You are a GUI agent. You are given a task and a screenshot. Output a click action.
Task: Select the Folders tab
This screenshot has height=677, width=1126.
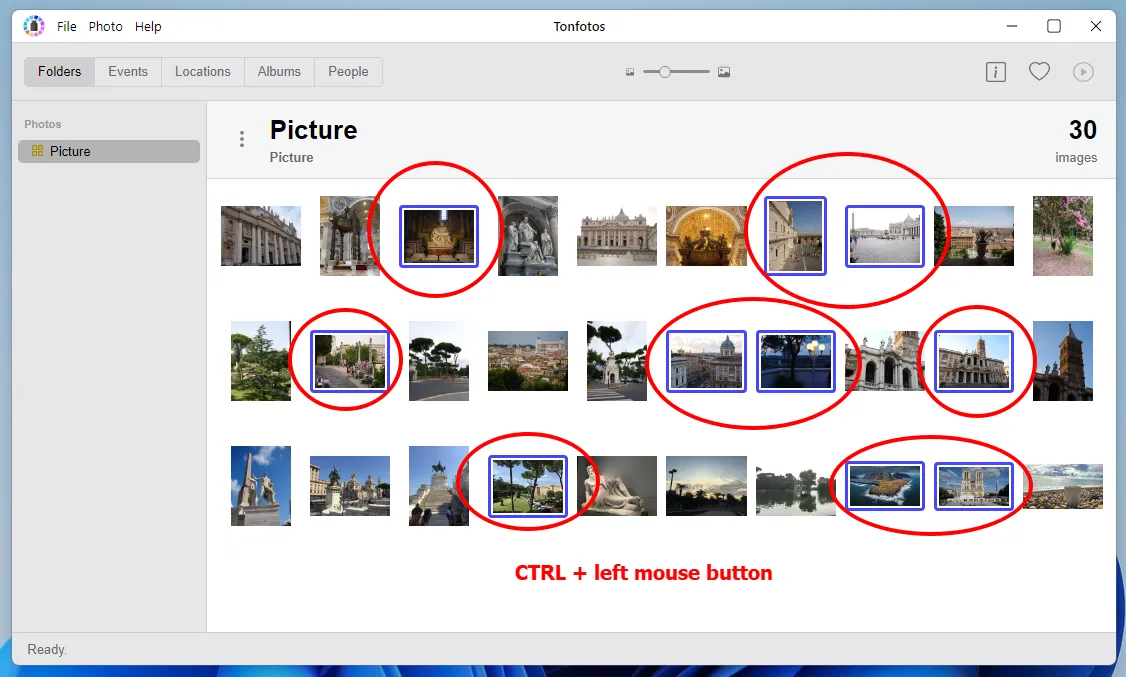58,71
